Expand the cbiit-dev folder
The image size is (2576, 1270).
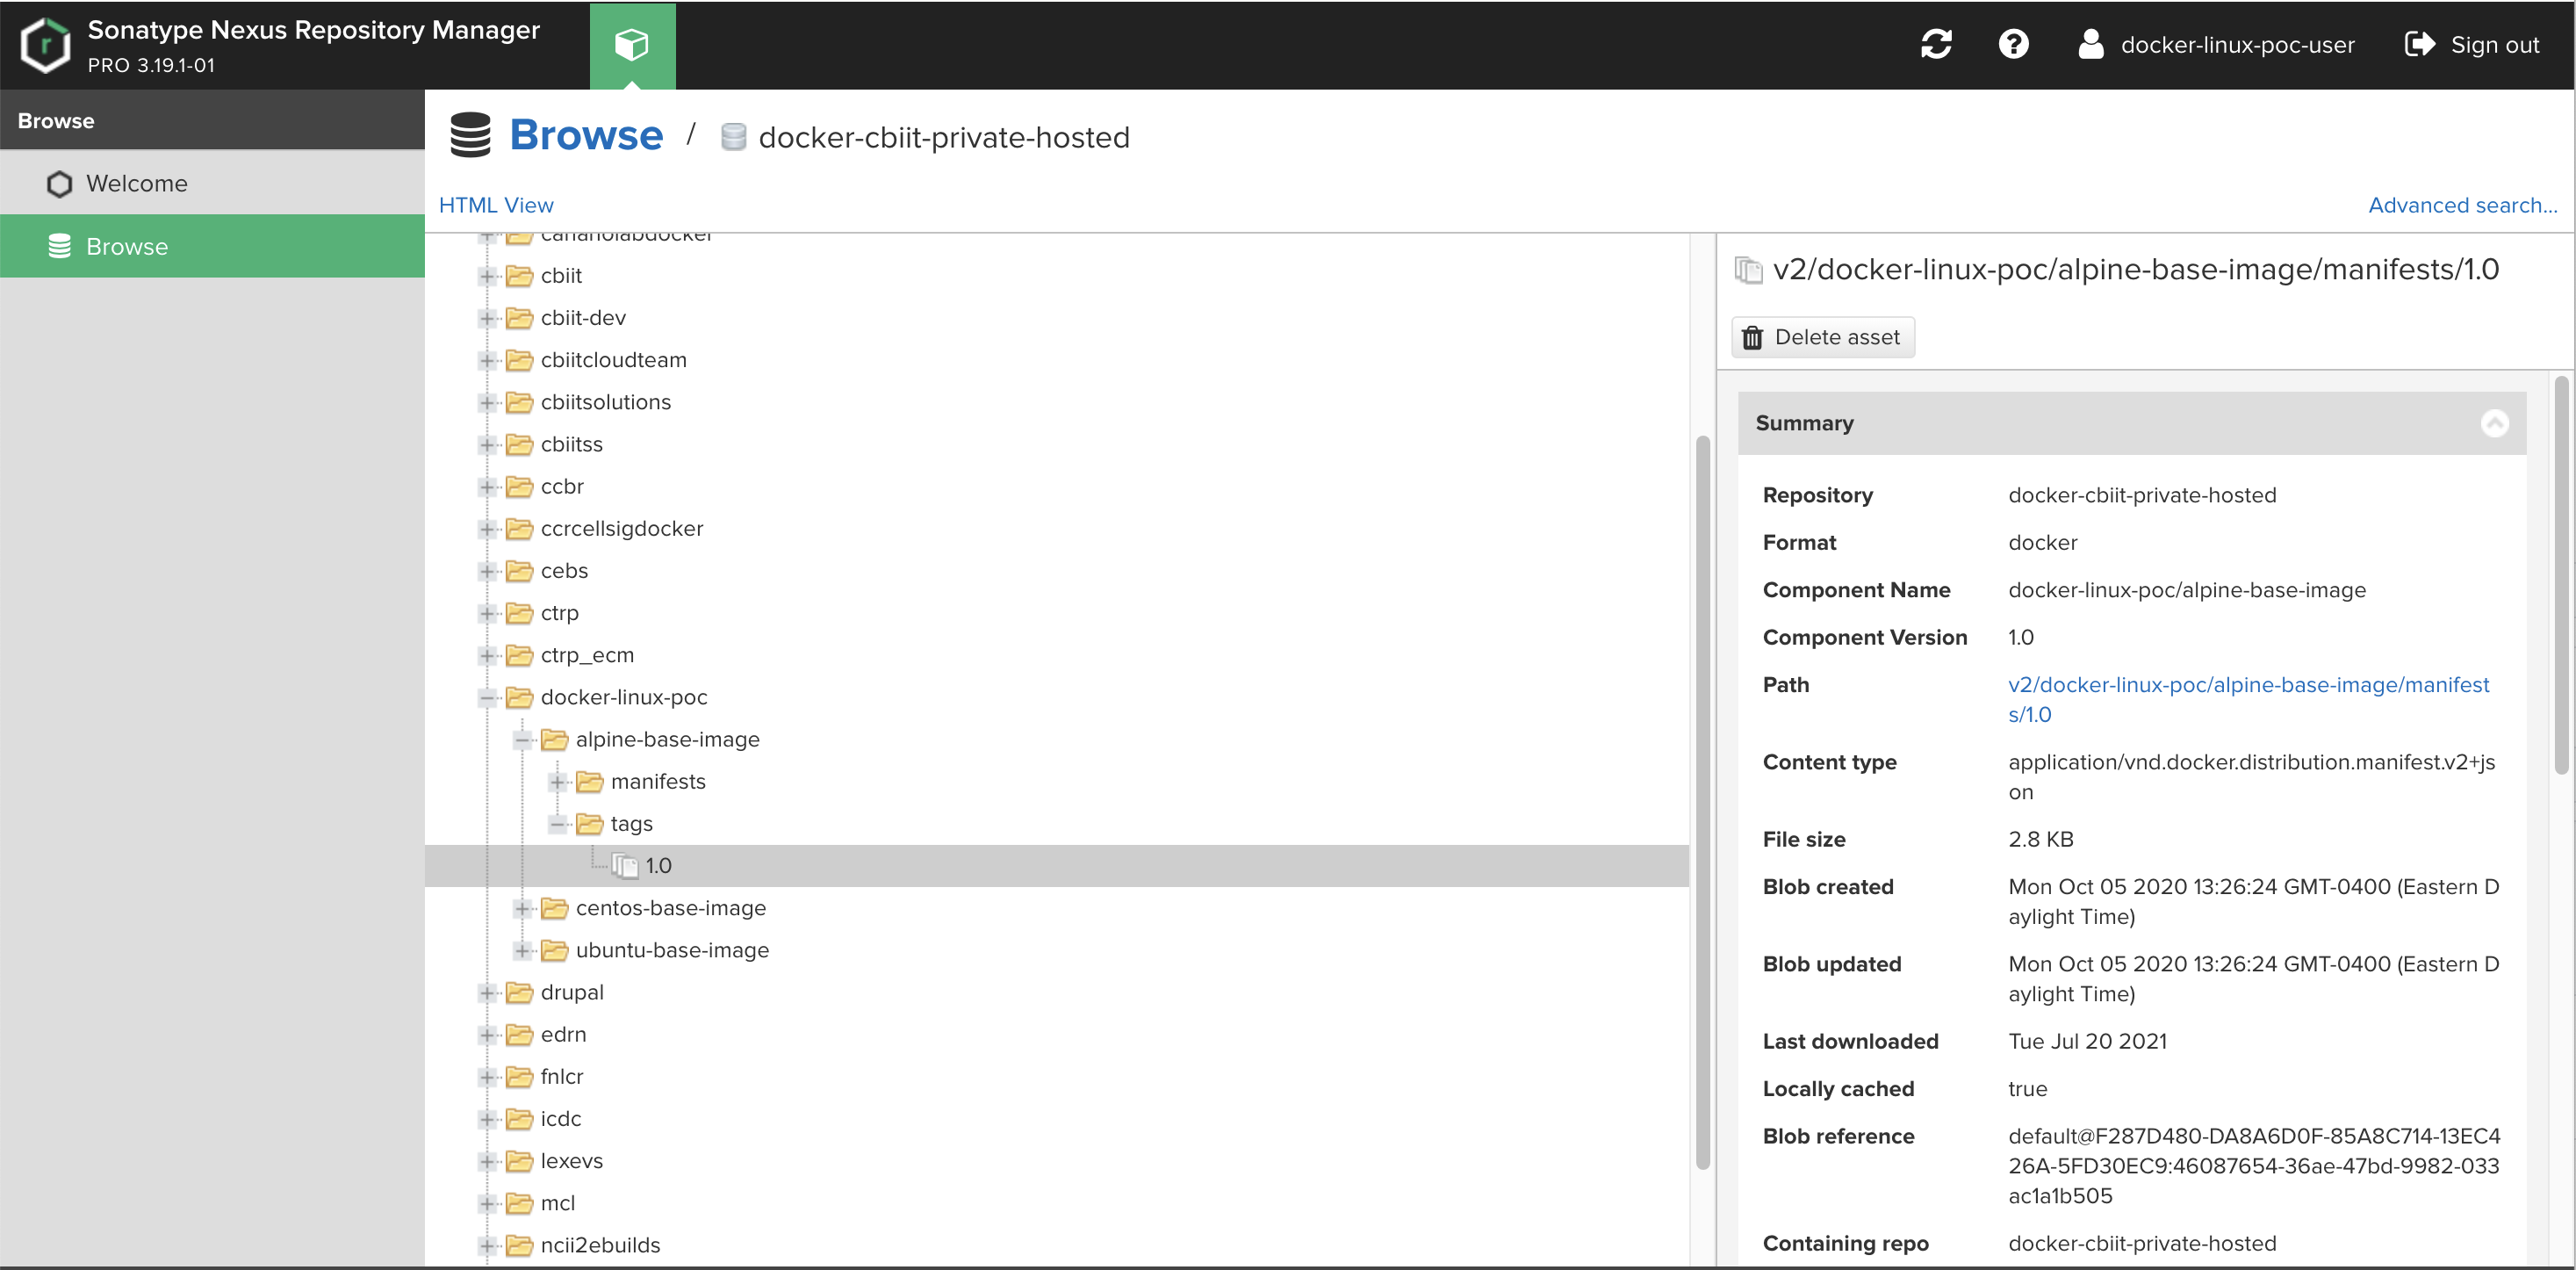point(487,317)
